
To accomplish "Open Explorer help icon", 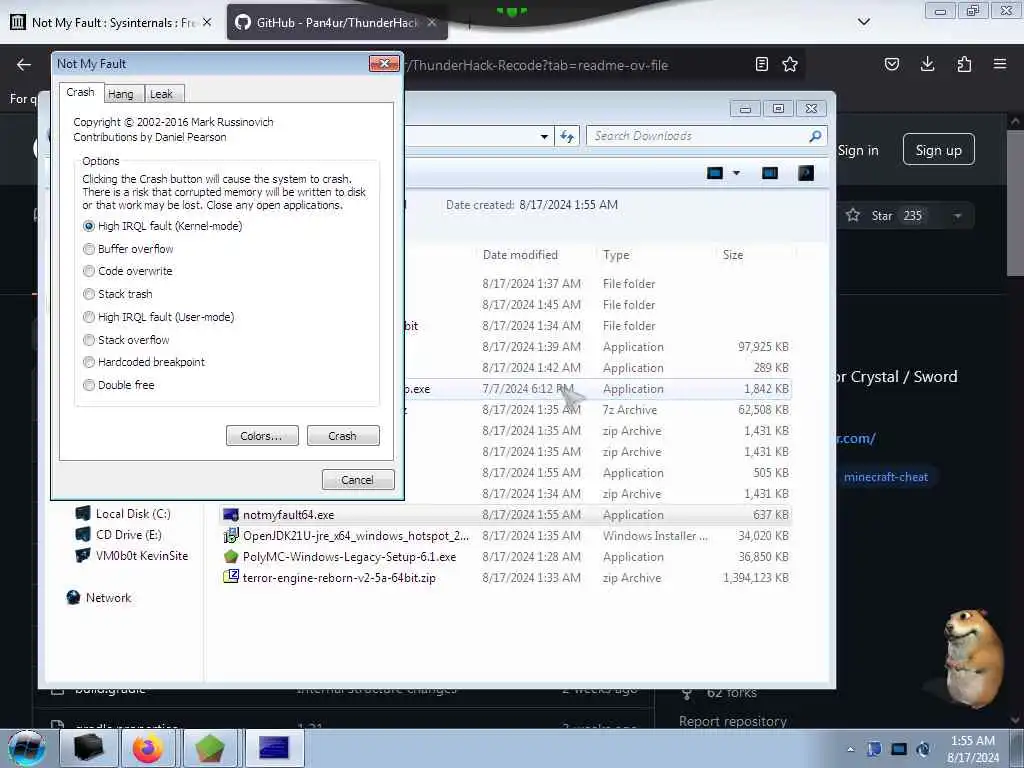I will pyautogui.click(x=806, y=173).
